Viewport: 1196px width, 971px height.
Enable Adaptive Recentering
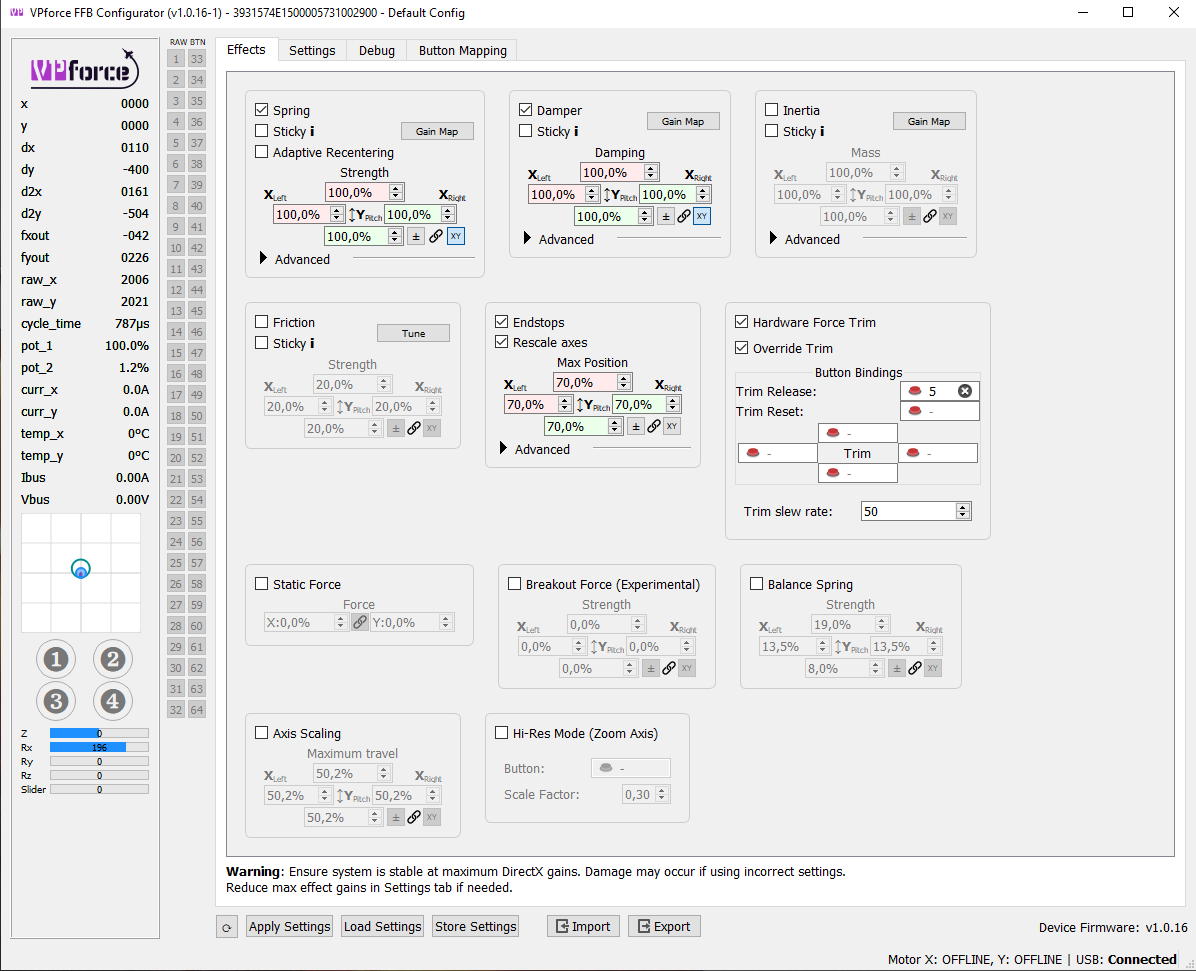[262, 152]
